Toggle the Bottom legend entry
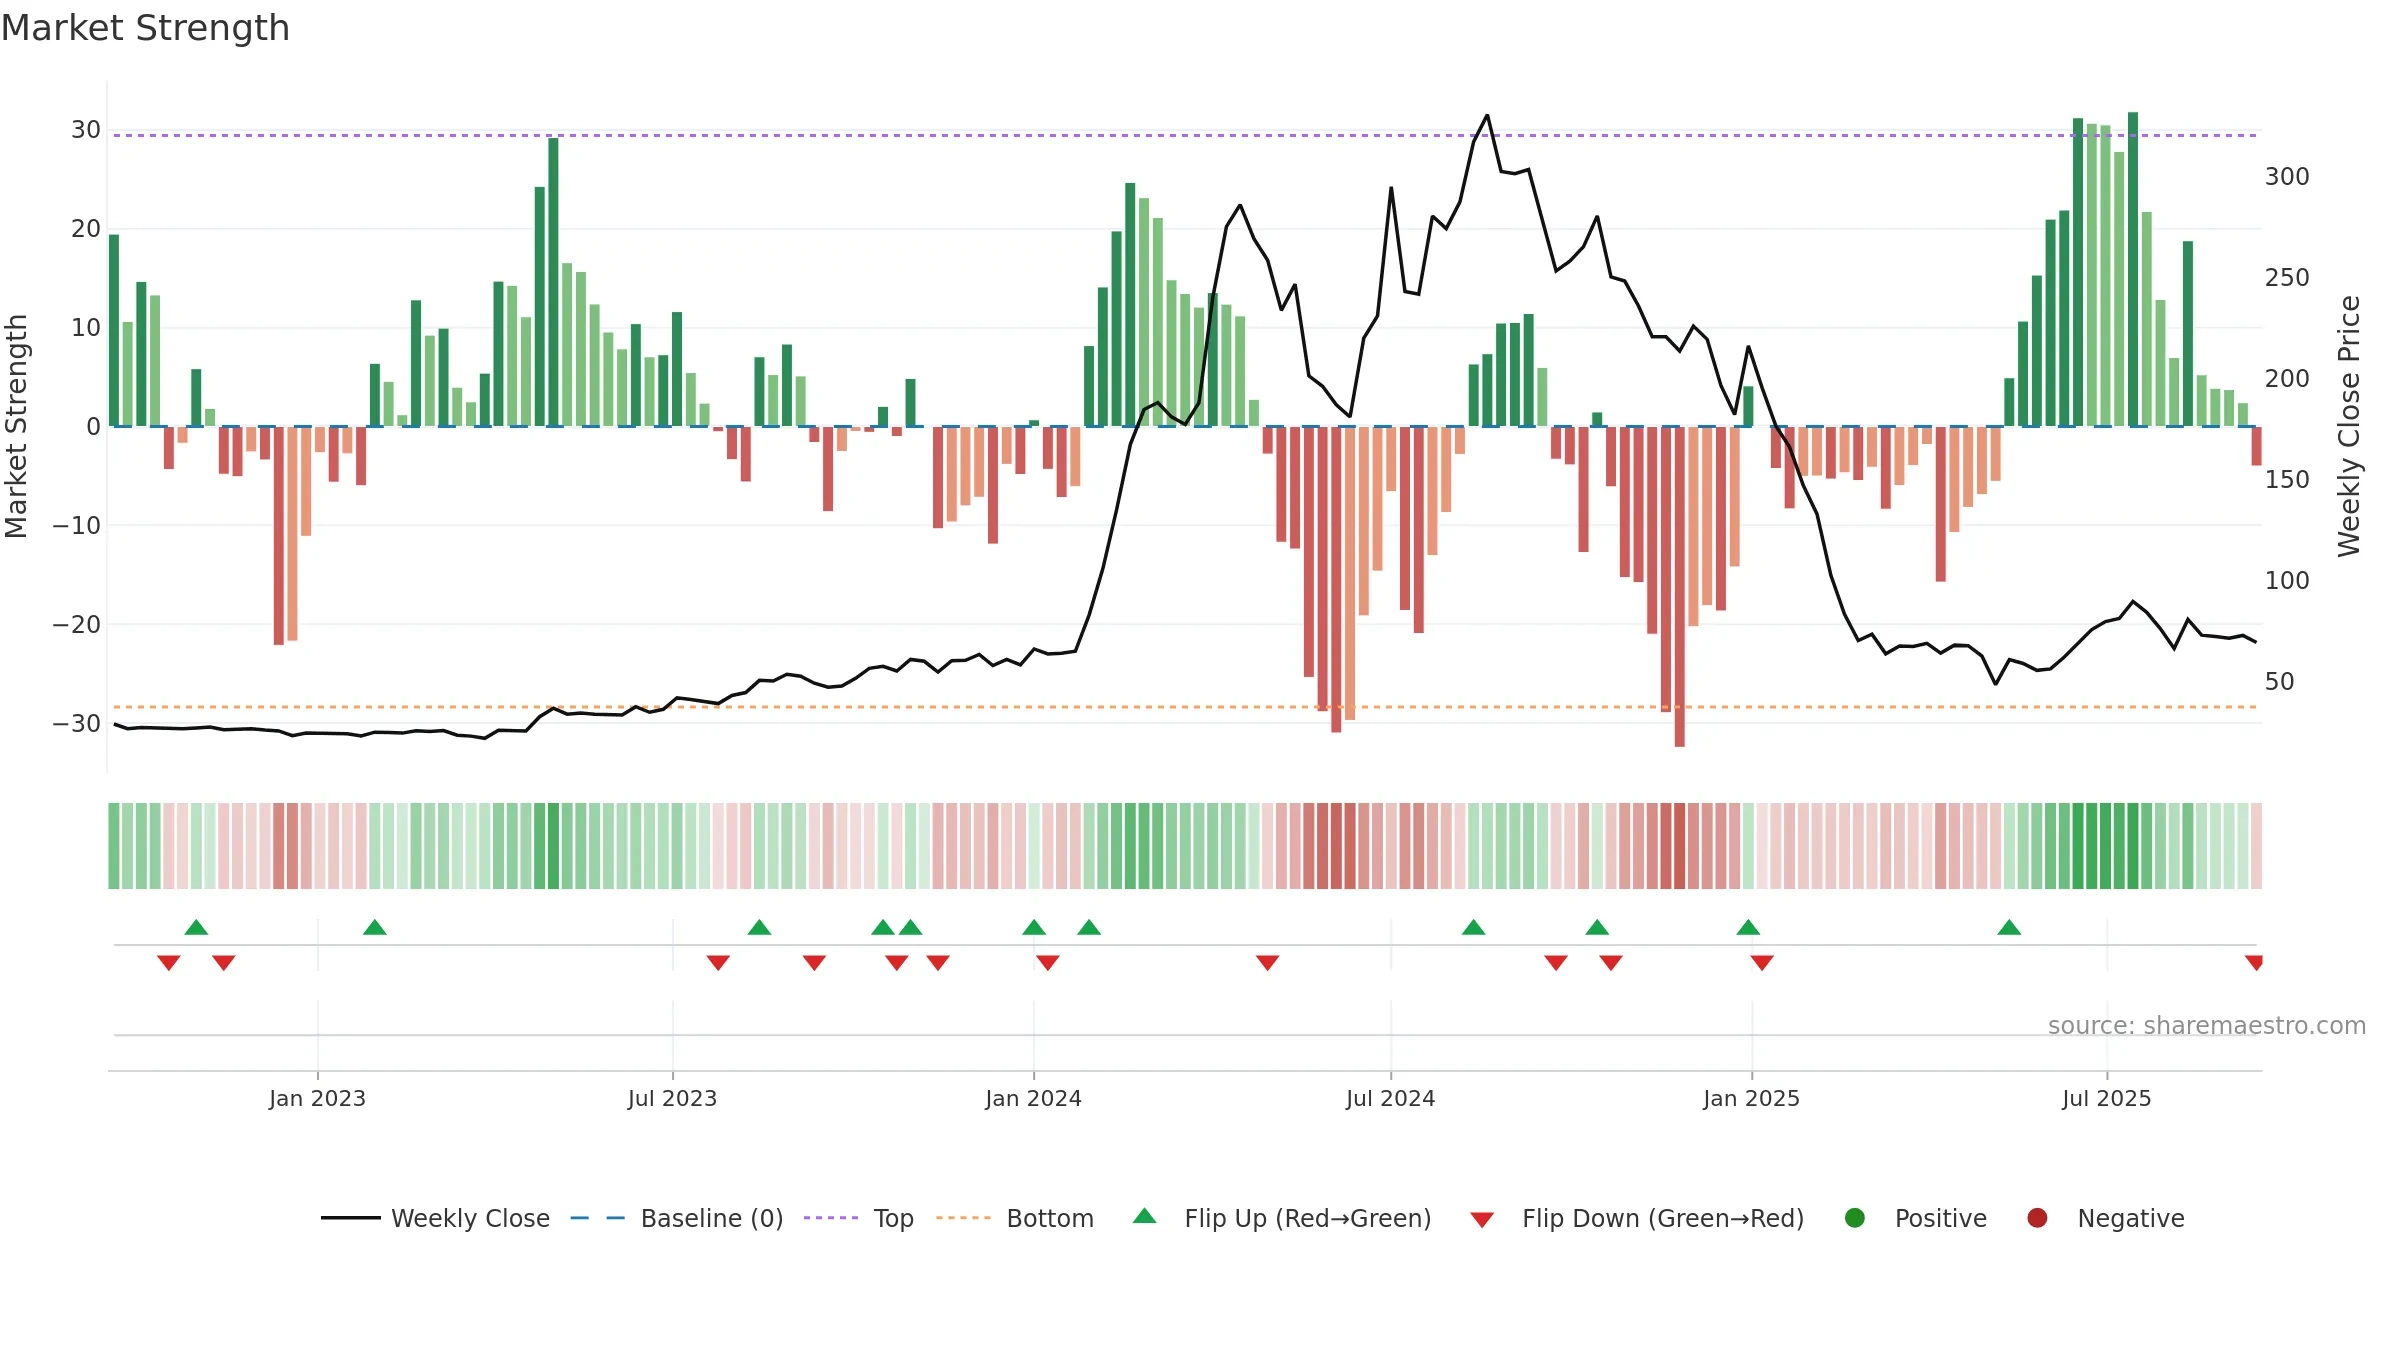Viewport: 2400px width, 1350px height. coord(1015,1218)
